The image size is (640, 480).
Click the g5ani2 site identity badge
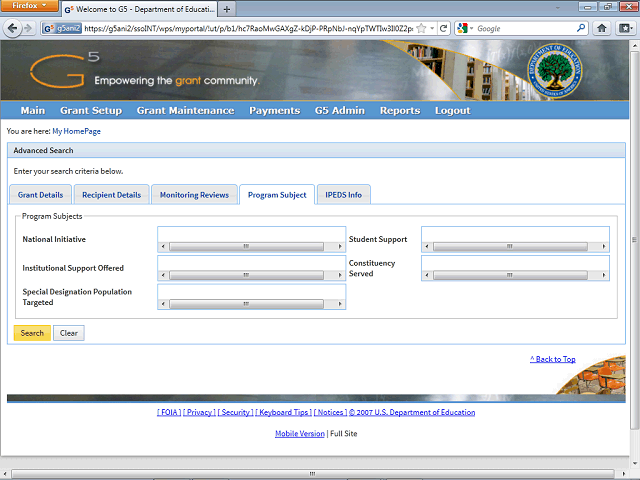(62, 29)
